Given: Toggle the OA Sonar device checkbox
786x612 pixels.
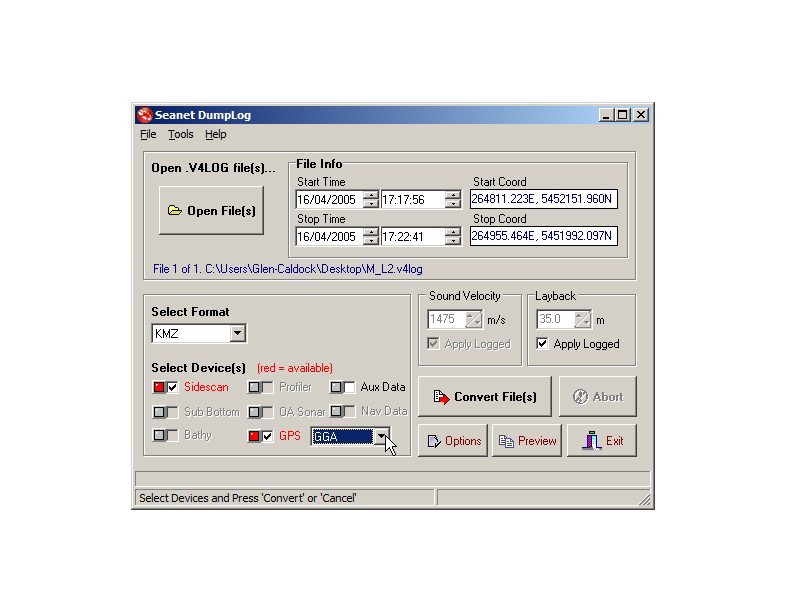Looking at the screenshot, I should pyautogui.click(x=267, y=412).
